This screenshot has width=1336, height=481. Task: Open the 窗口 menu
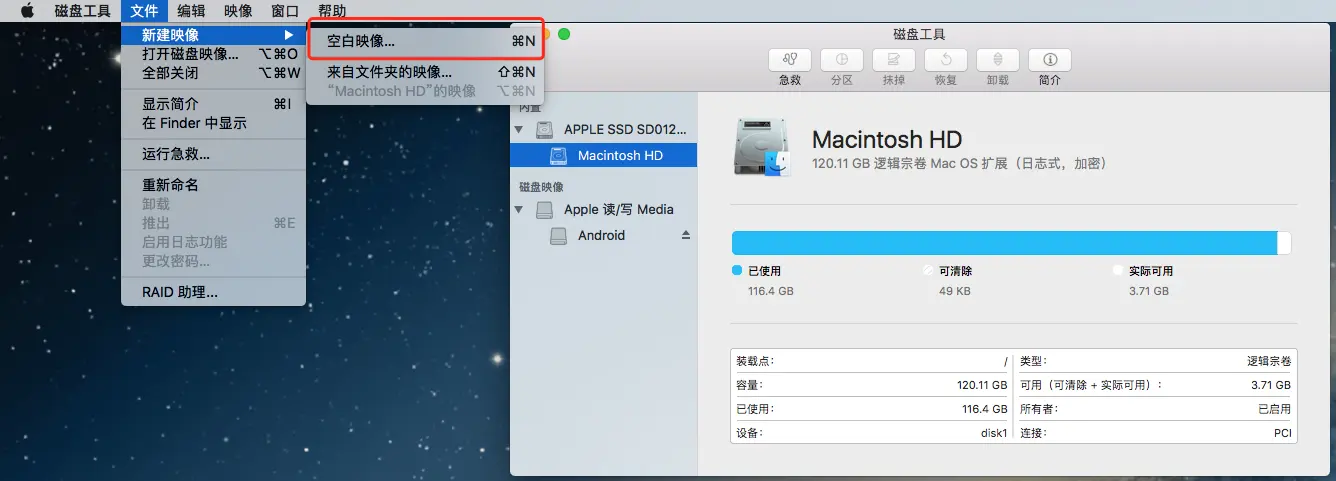pyautogui.click(x=285, y=11)
